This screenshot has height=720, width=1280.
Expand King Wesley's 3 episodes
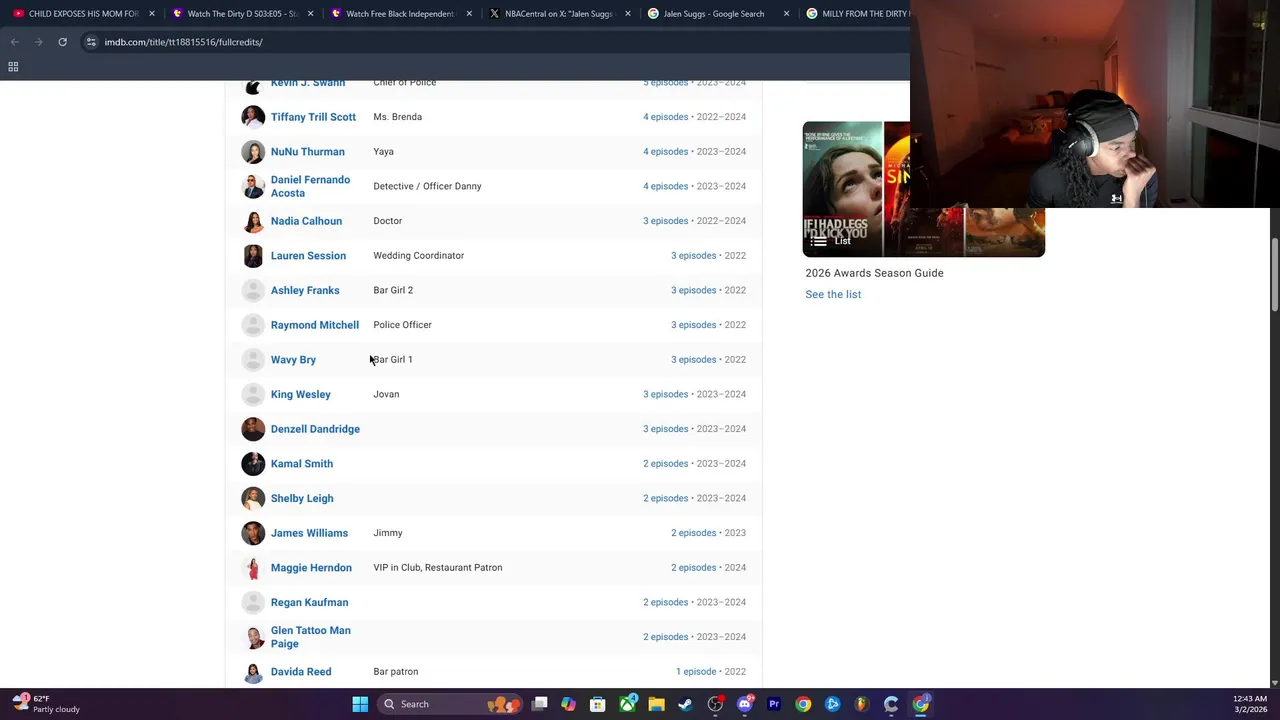coord(665,394)
